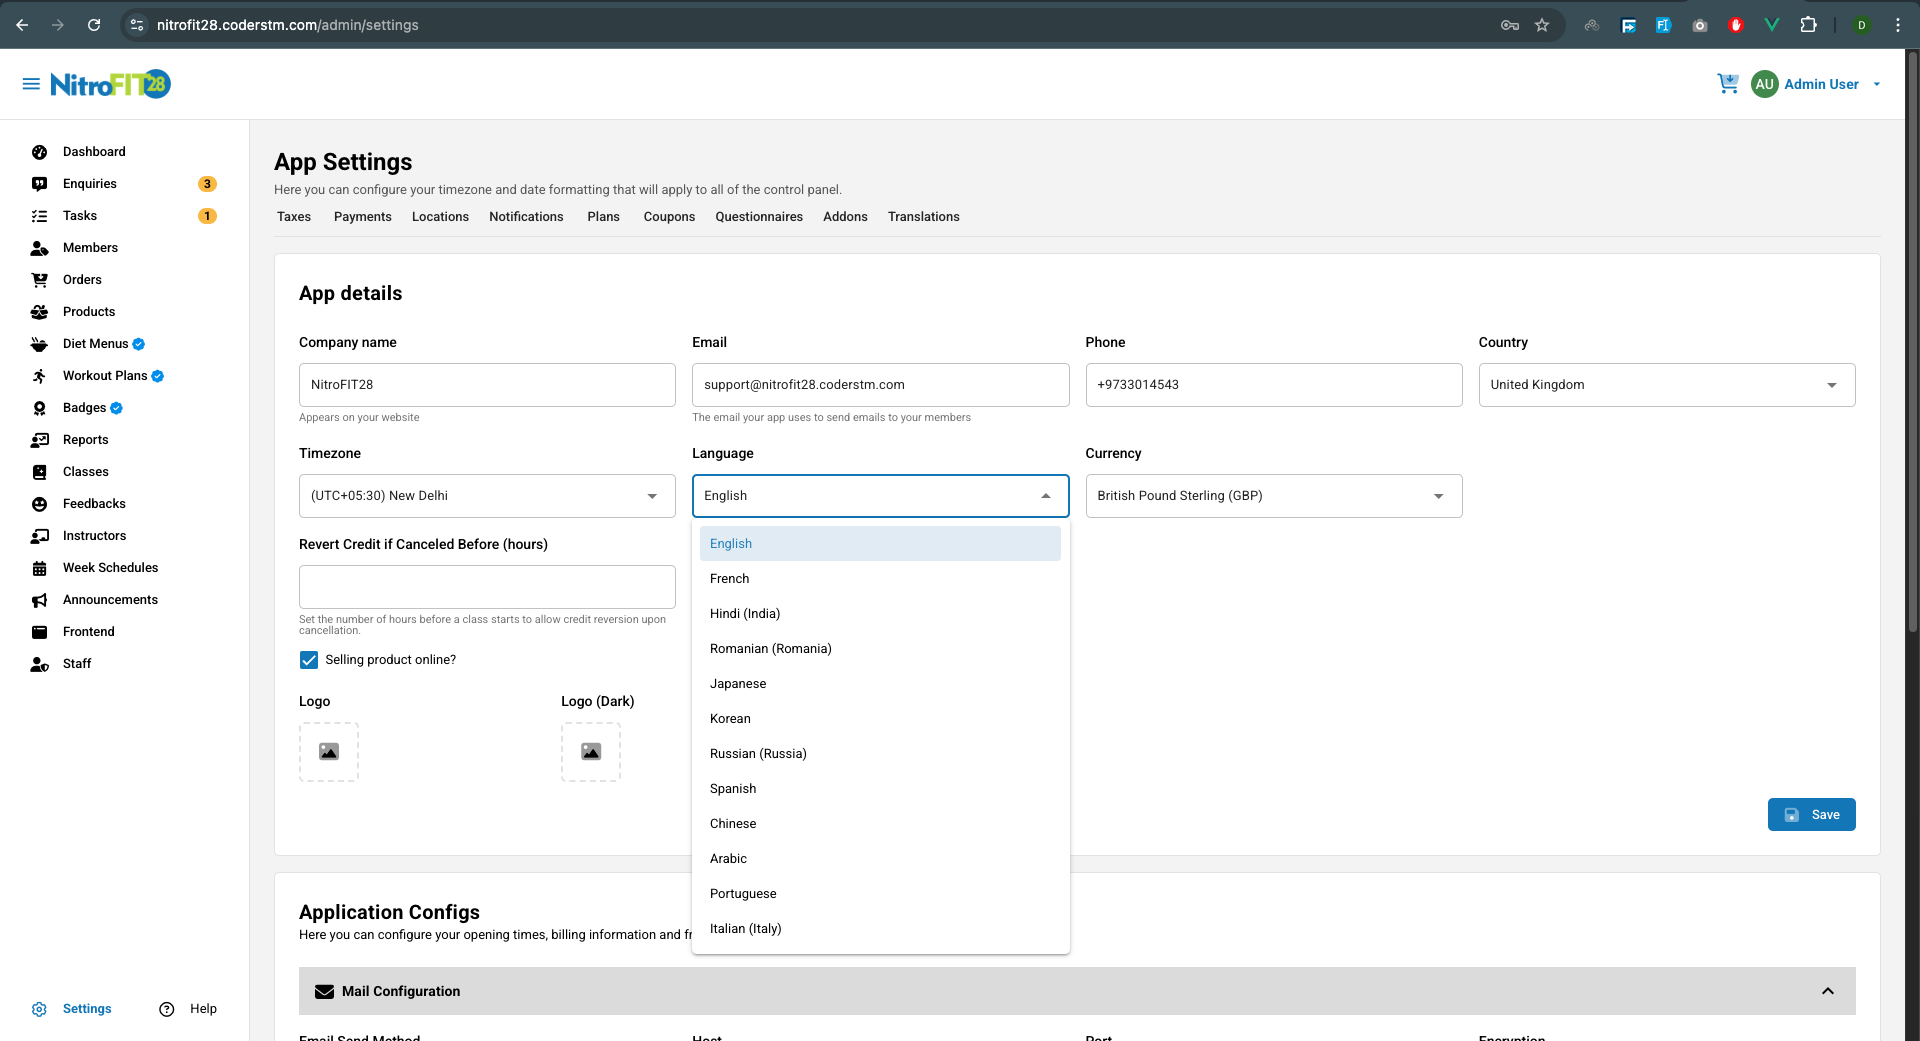
Task: Click the Revert Credit hours input field
Action: (x=487, y=587)
